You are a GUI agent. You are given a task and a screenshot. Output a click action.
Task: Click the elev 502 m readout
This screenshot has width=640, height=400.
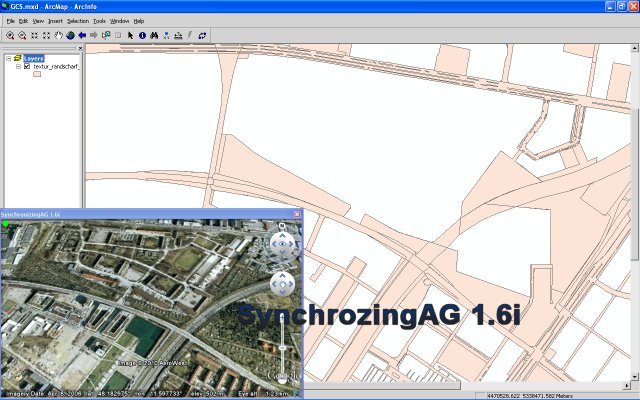tap(207, 394)
